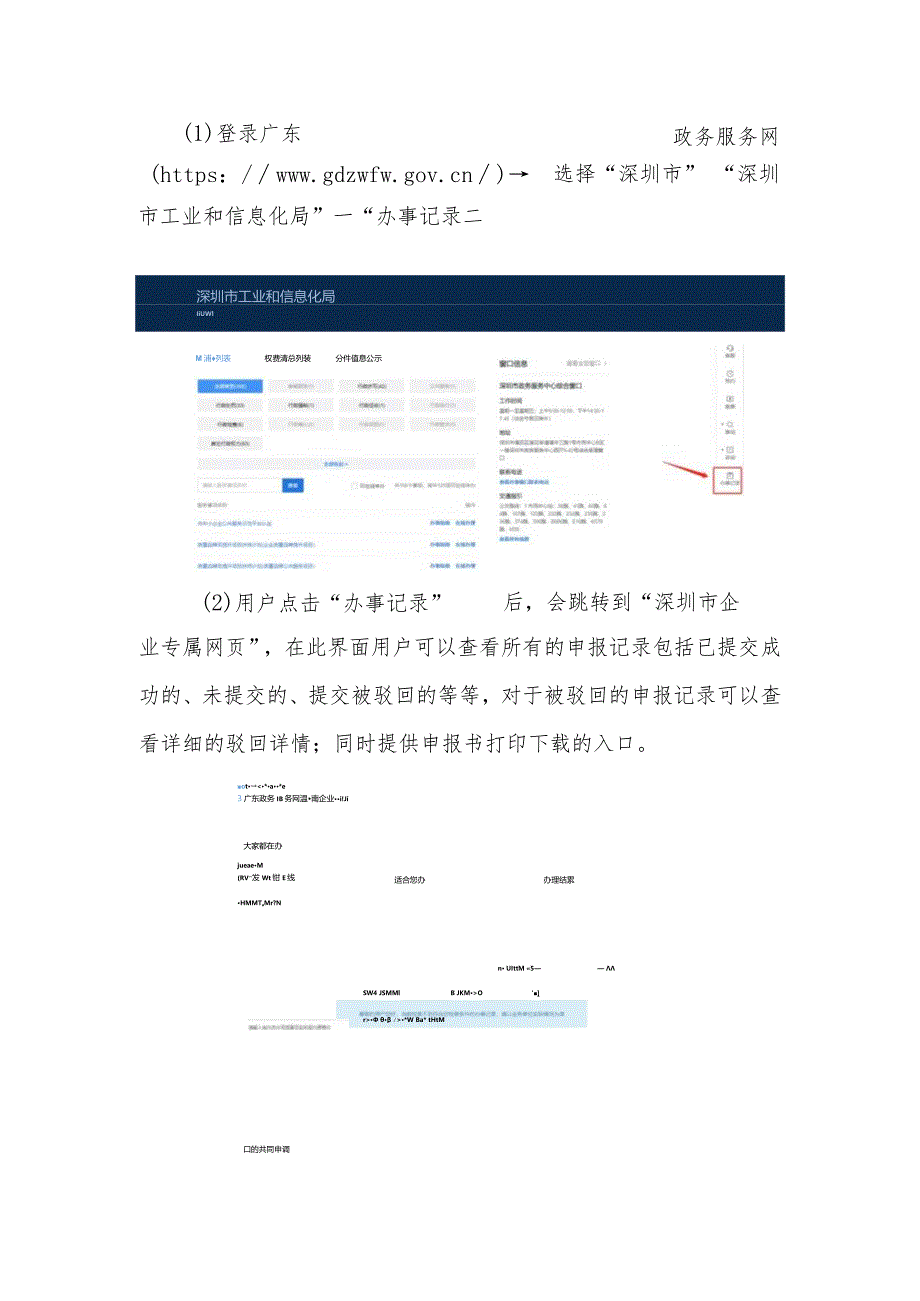Click the red-highlighted 办事记录 icon in the floating sidebar

click(729, 478)
